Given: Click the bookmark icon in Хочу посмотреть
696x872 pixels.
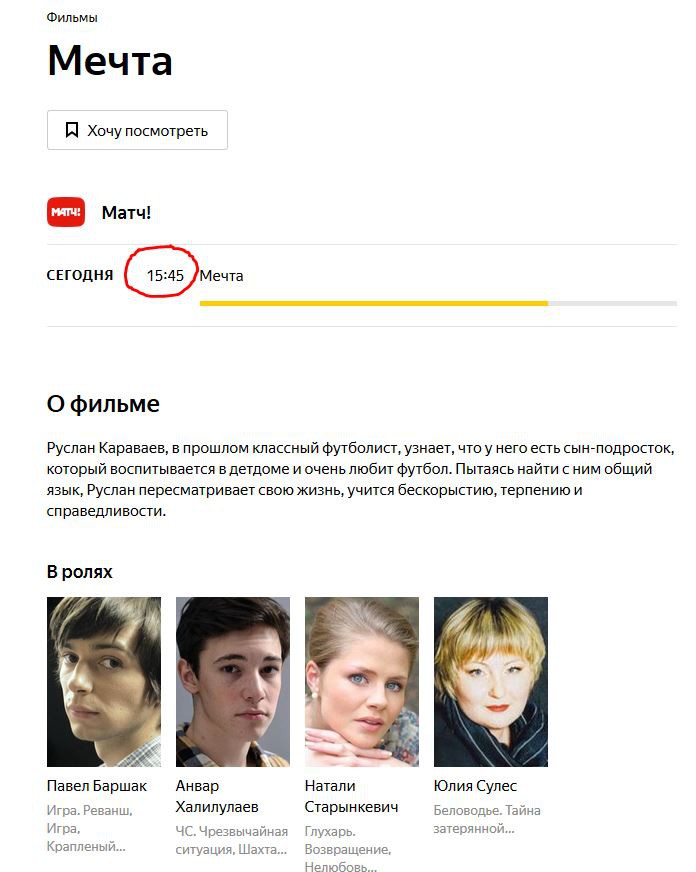Looking at the screenshot, I should [x=72, y=130].
